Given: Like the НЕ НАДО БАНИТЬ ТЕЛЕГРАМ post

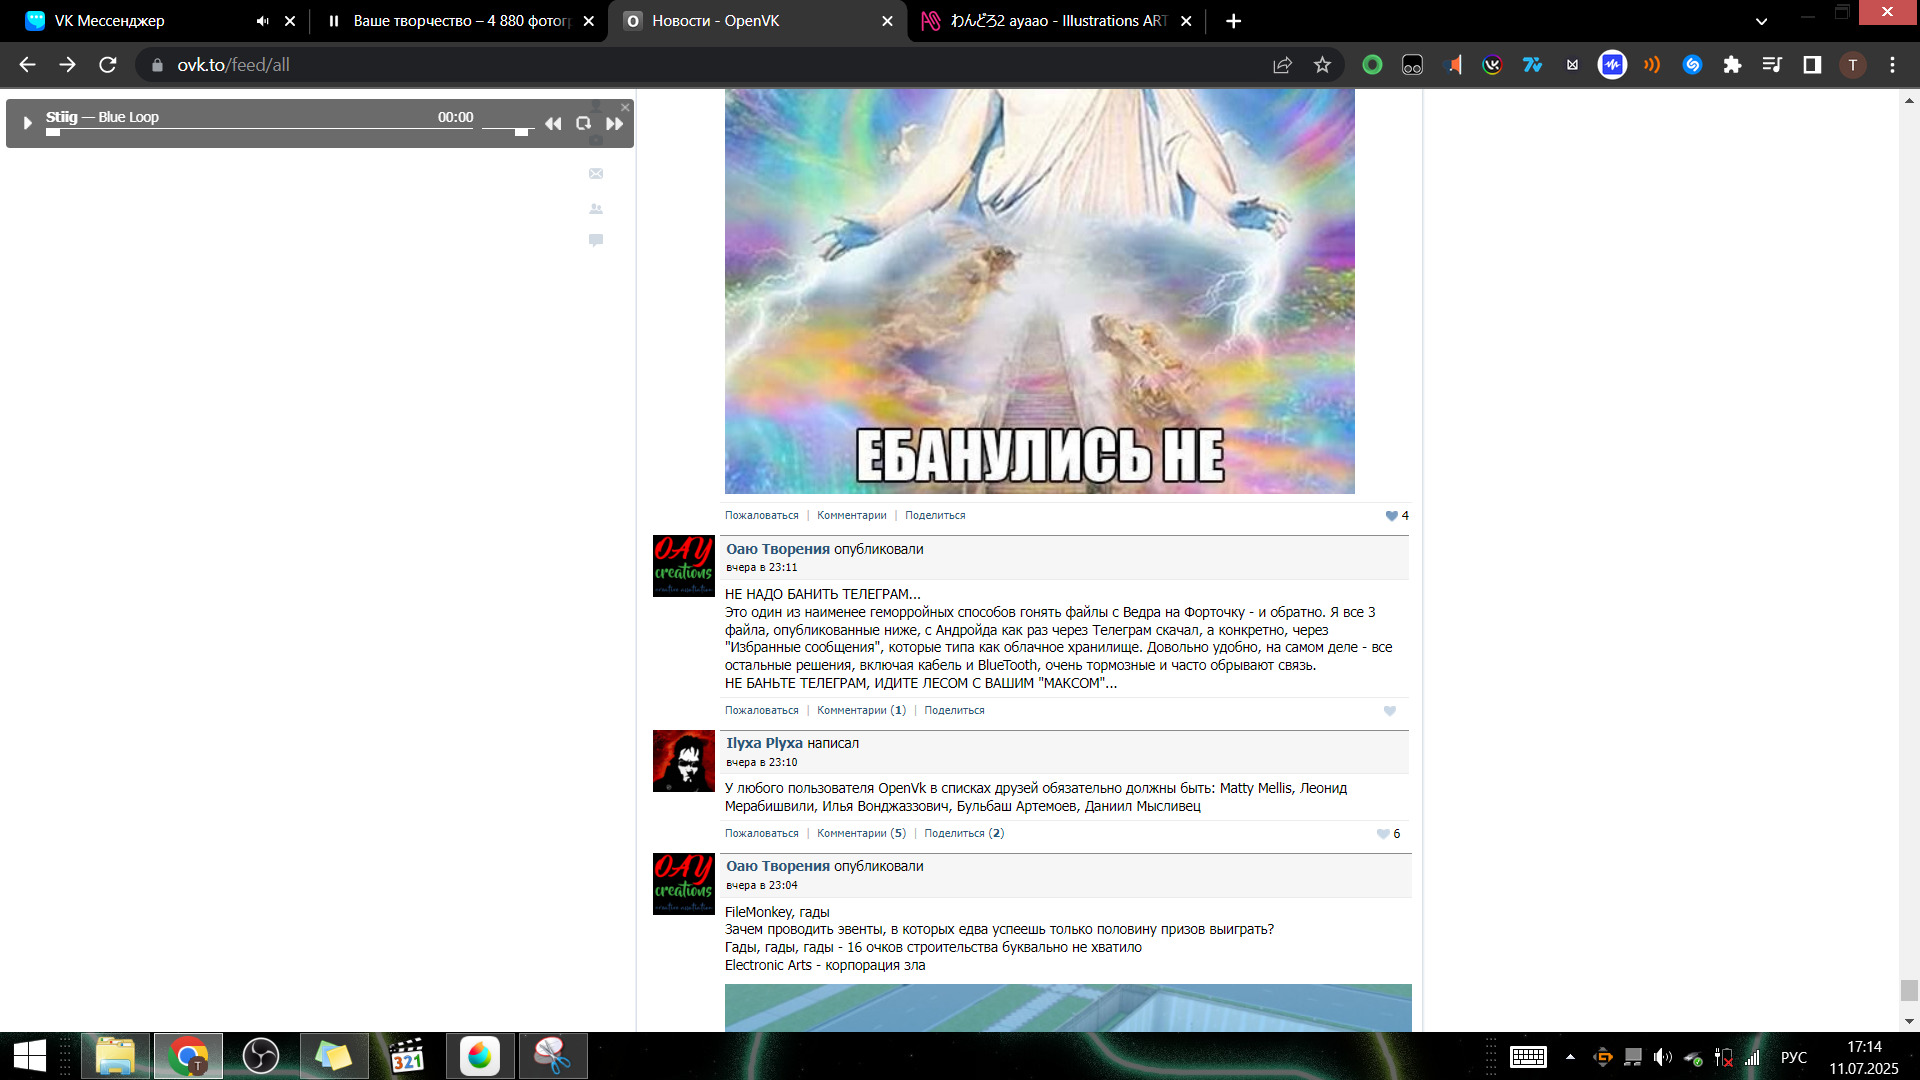Looking at the screenshot, I should click(1389, 711).
